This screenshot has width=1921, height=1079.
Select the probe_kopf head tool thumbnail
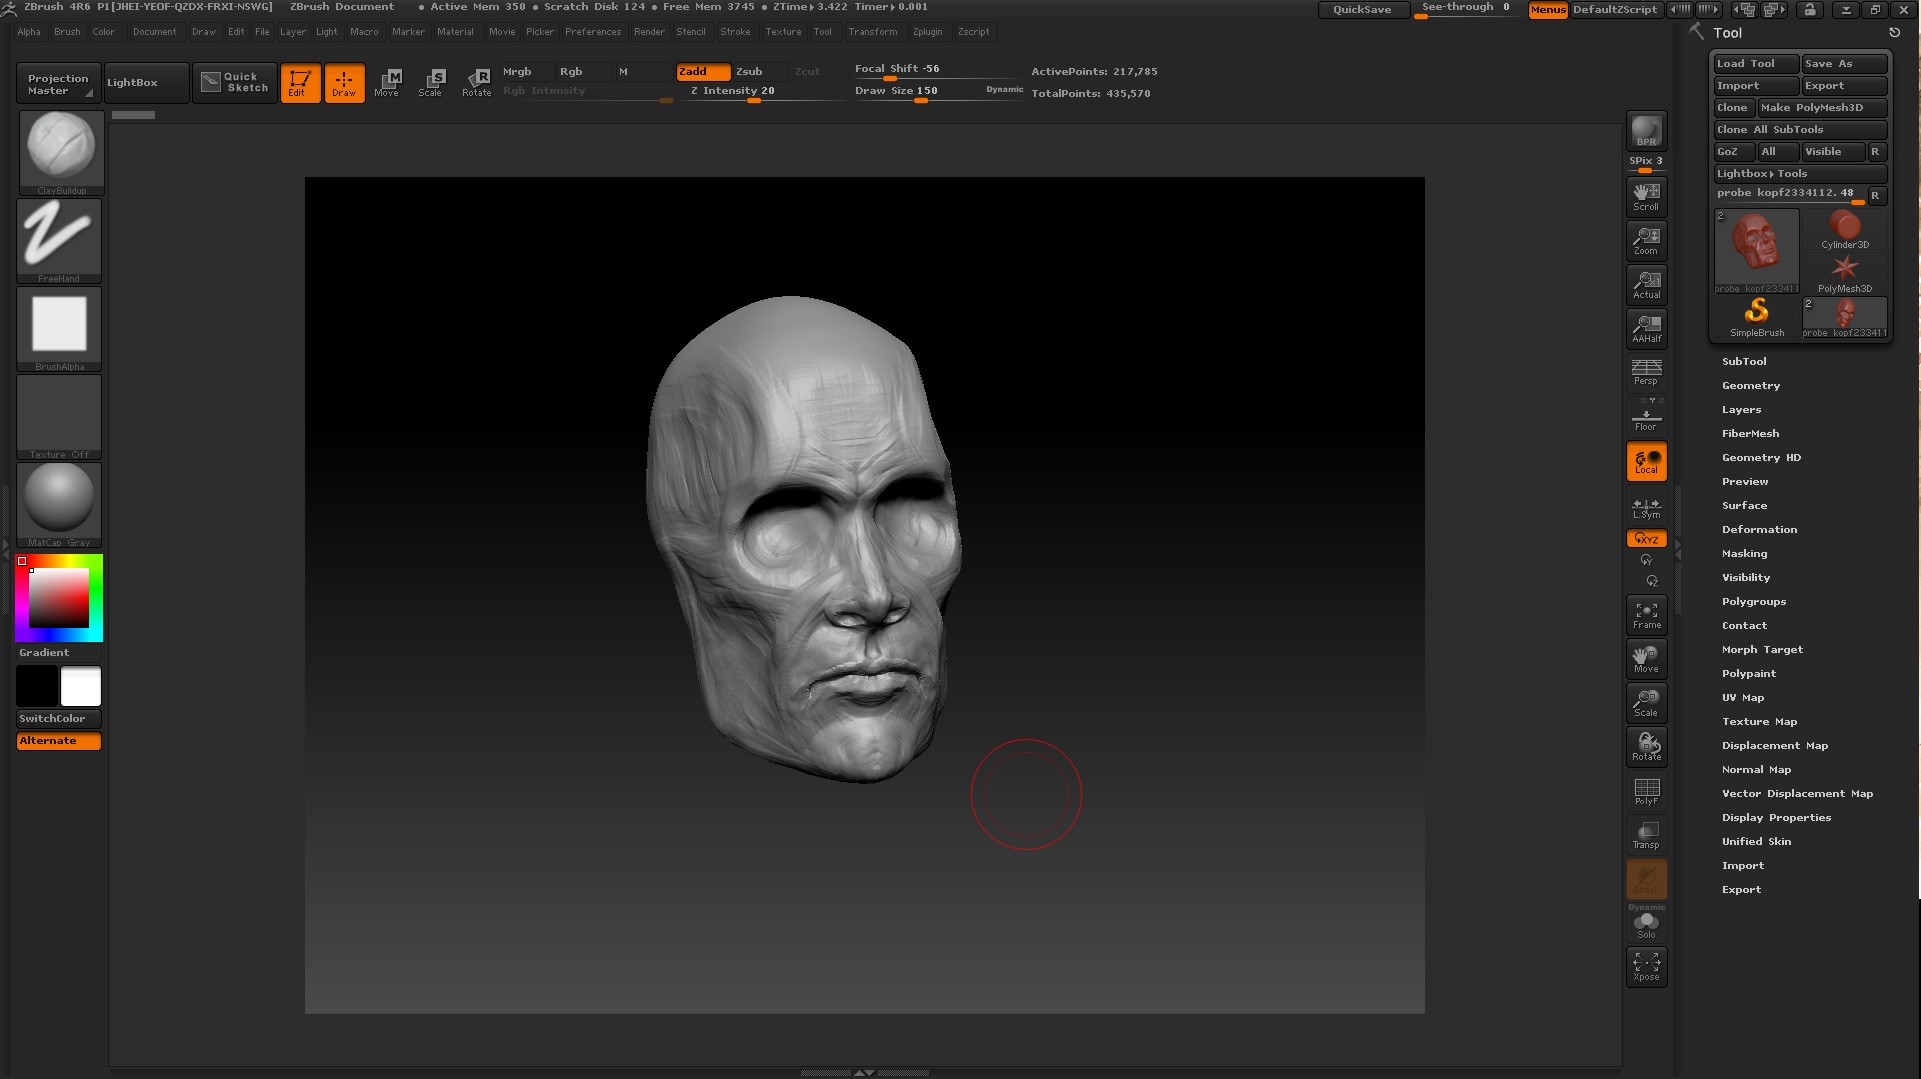(1756, 251)
